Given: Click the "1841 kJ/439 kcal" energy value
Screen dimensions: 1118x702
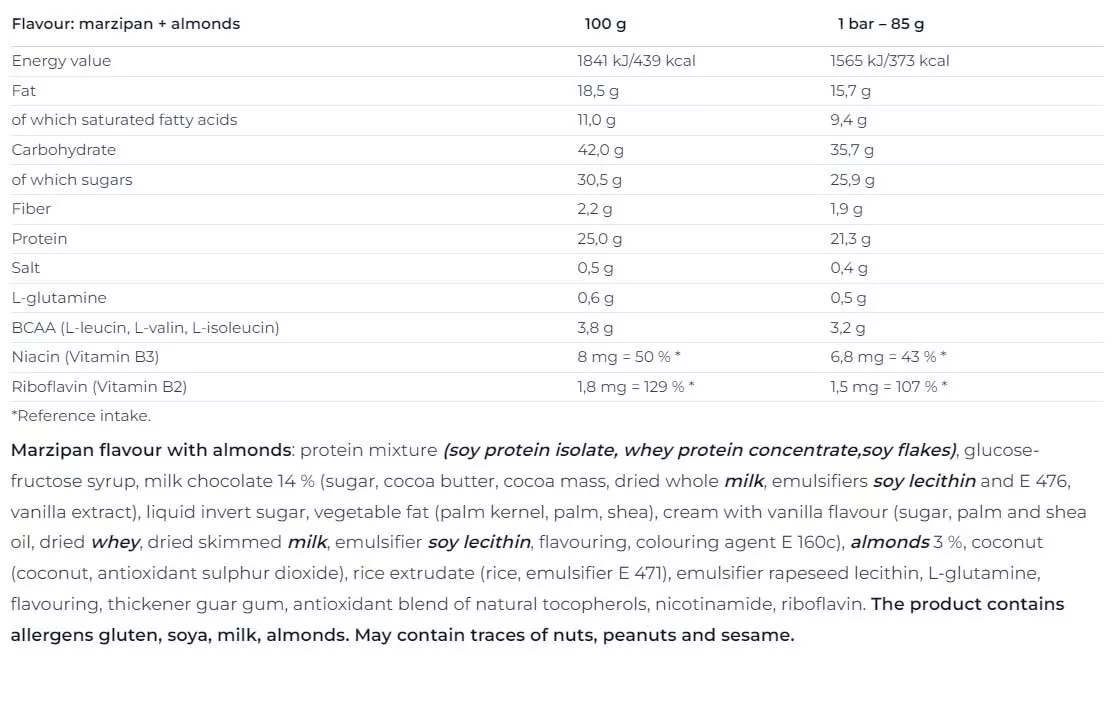Looking at the screenshot, I should [x=636, y=61].
